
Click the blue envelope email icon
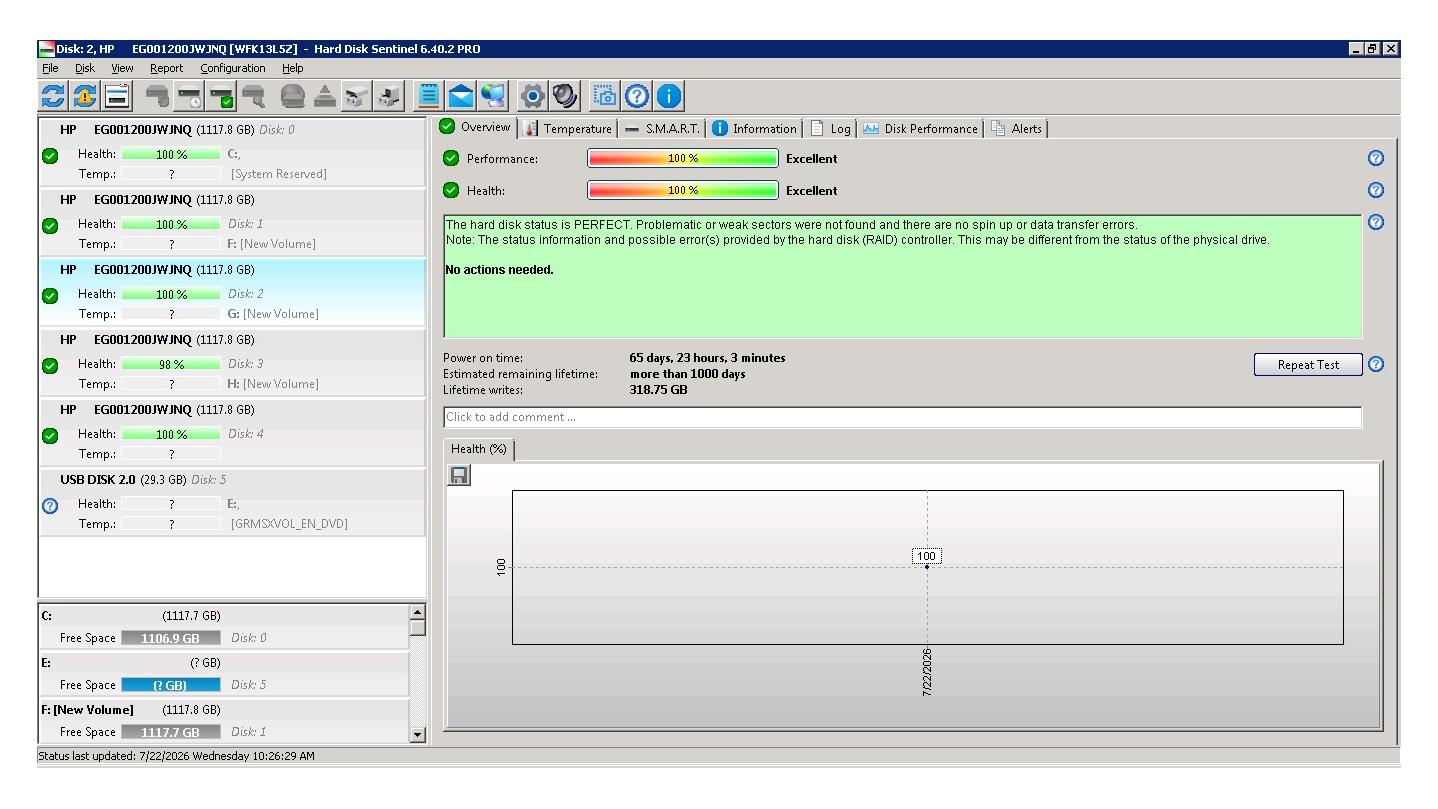(461, 96)
